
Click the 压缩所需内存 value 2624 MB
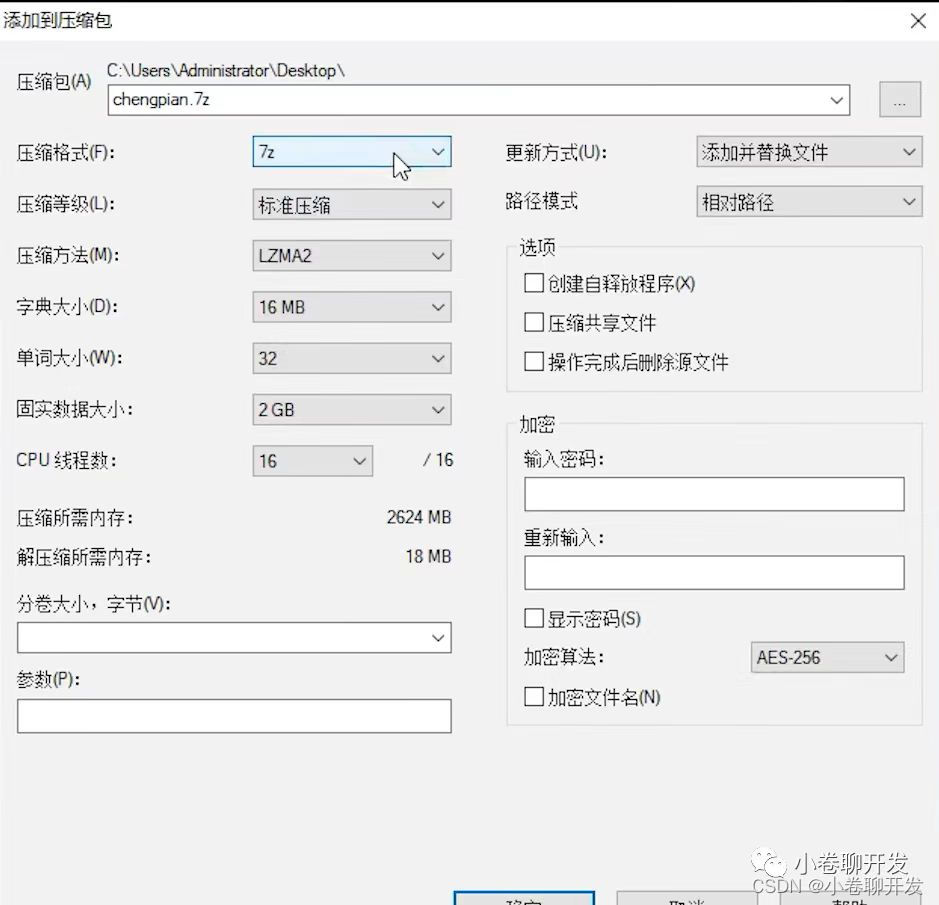coord(419,517)
